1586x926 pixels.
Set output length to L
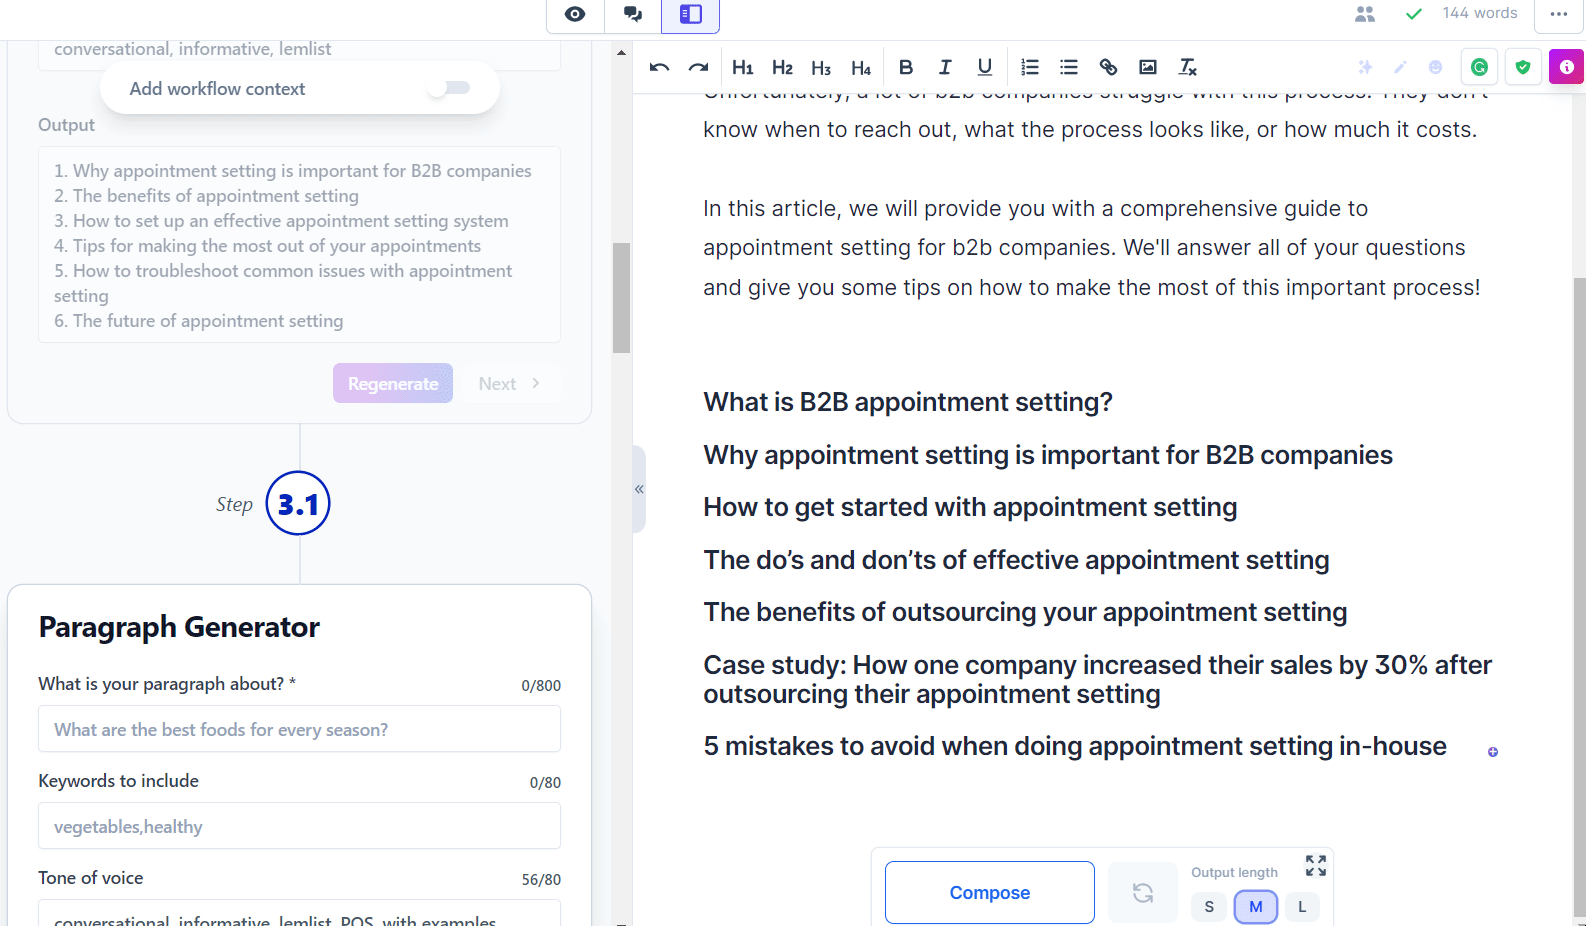pyautogui.click(x=1302, y=907)
